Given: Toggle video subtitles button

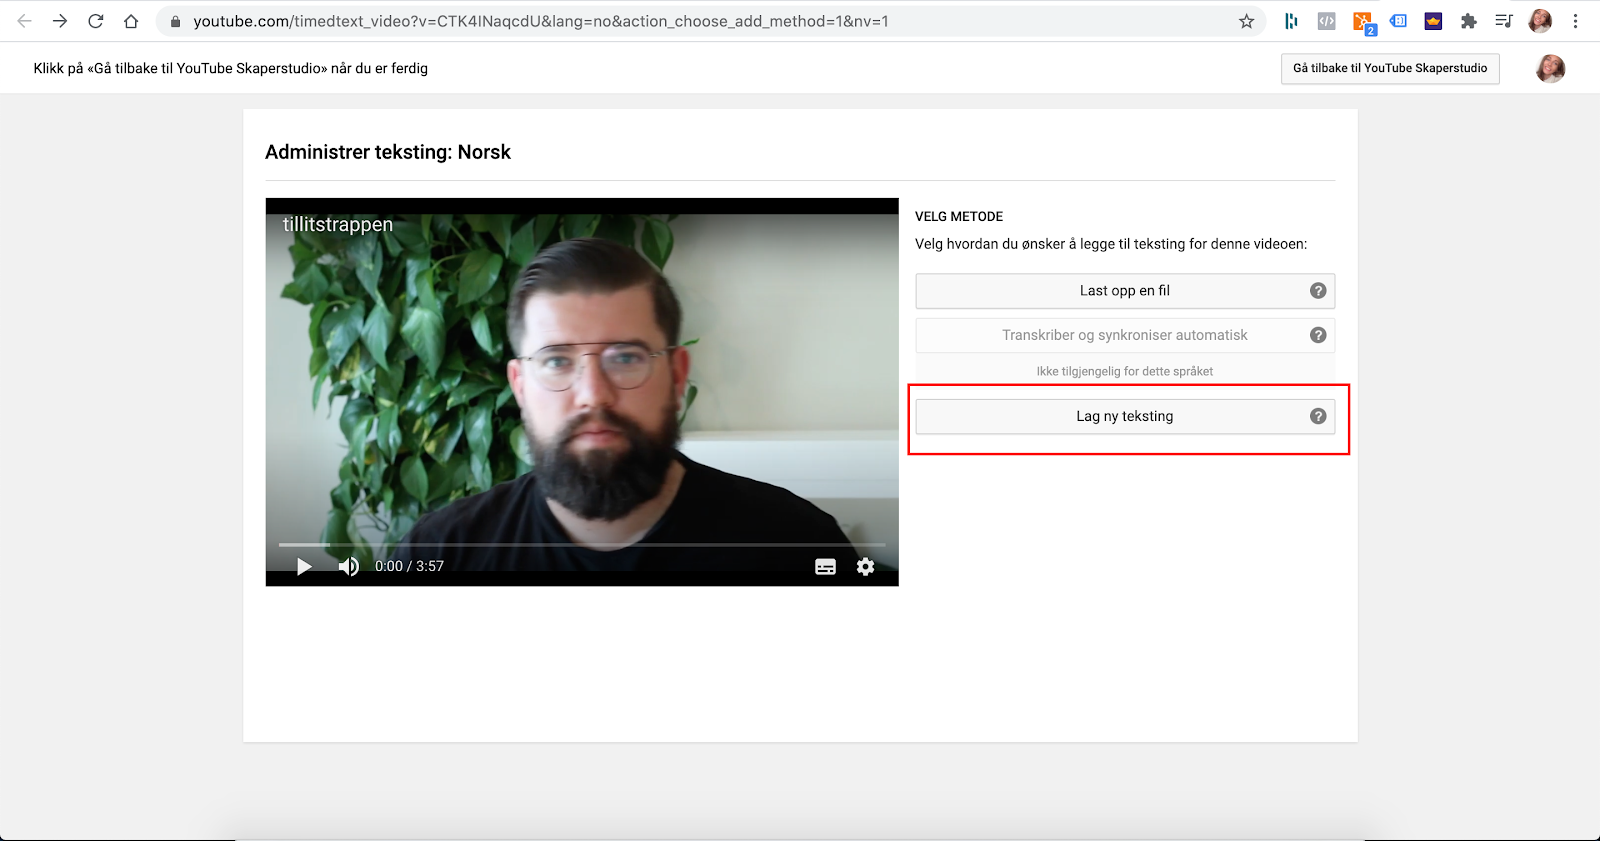Looking at the screenshot, I should 825,567.
